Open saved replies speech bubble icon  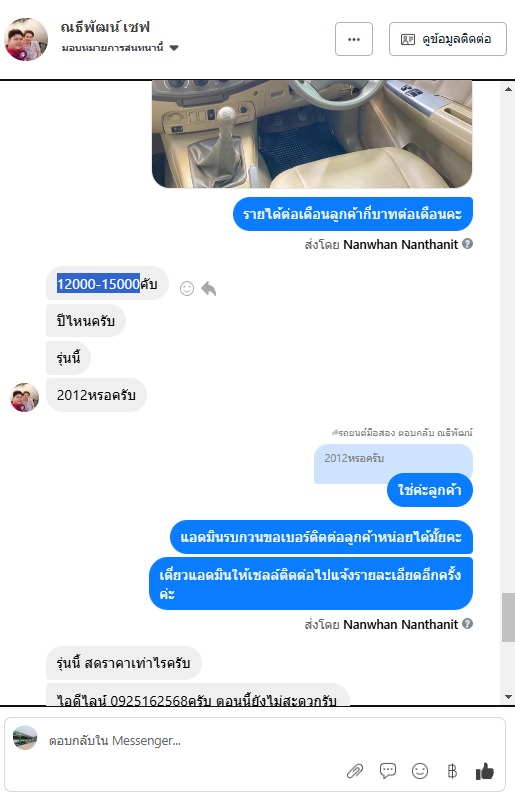tap(387, 770)
